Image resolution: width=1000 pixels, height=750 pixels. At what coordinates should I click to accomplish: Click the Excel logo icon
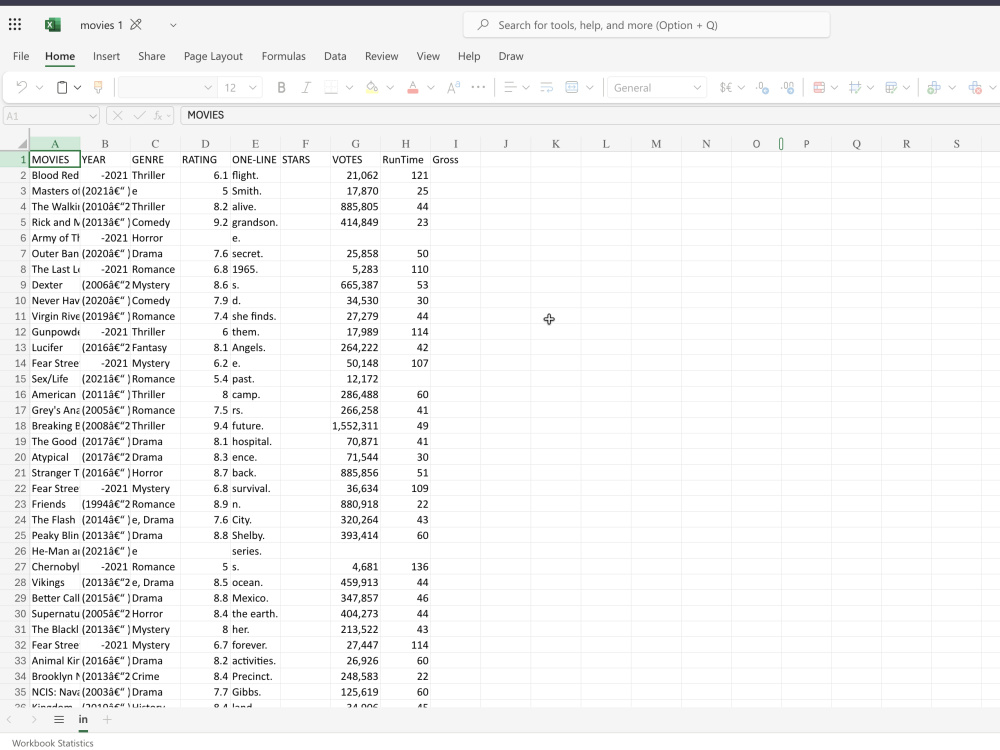(53, 25)
